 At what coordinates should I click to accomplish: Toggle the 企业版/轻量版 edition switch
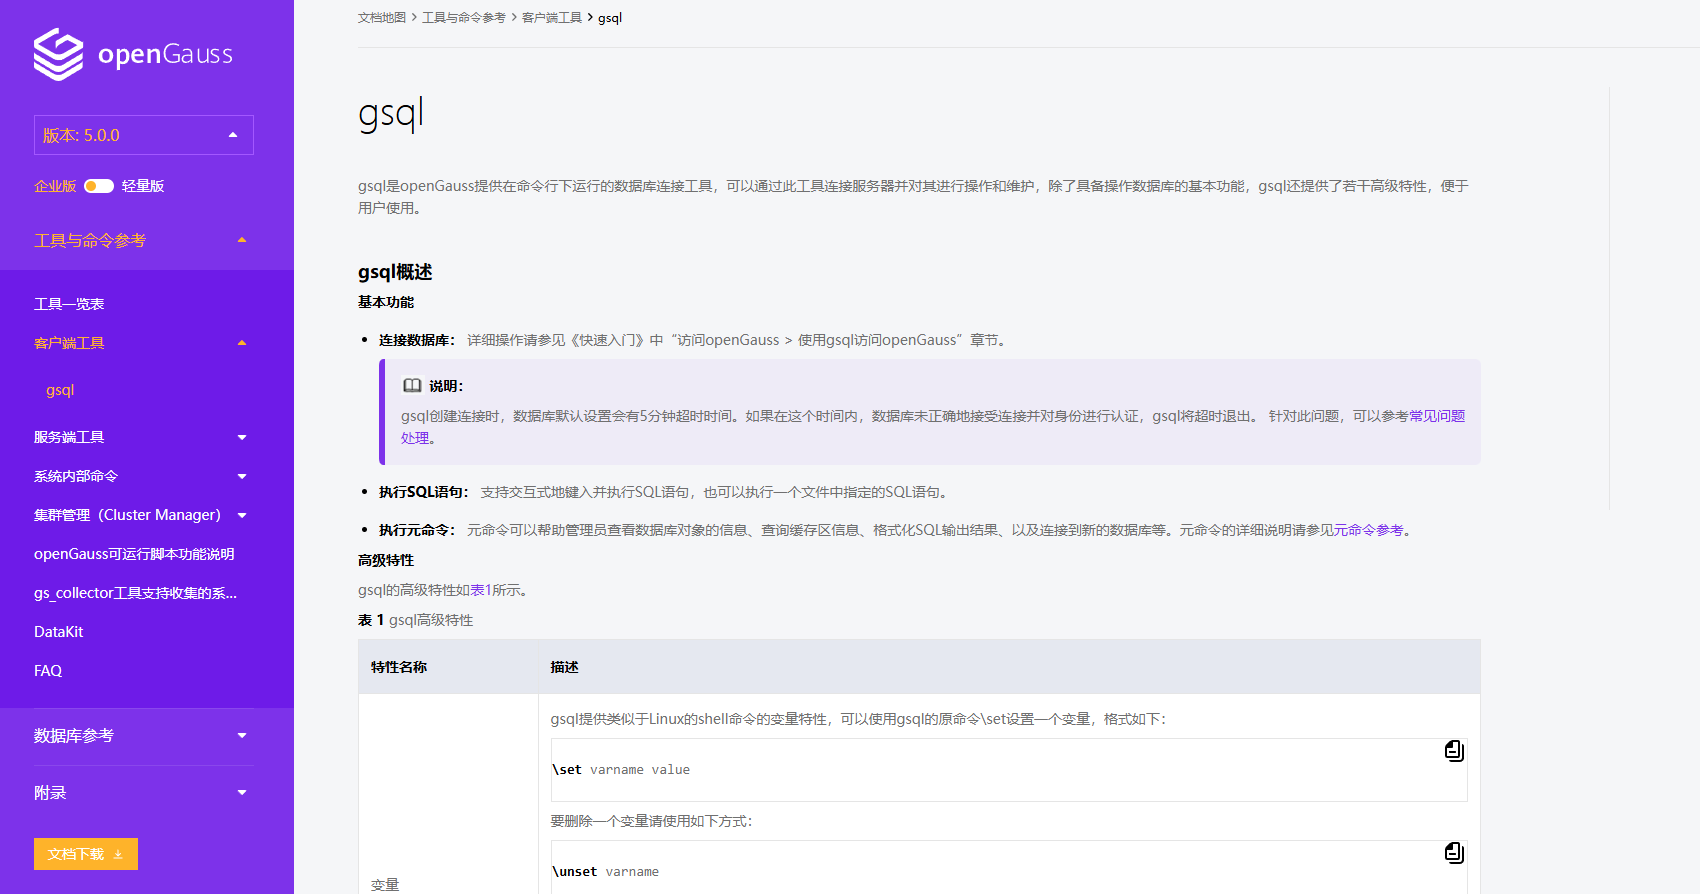tap(99, 186)
